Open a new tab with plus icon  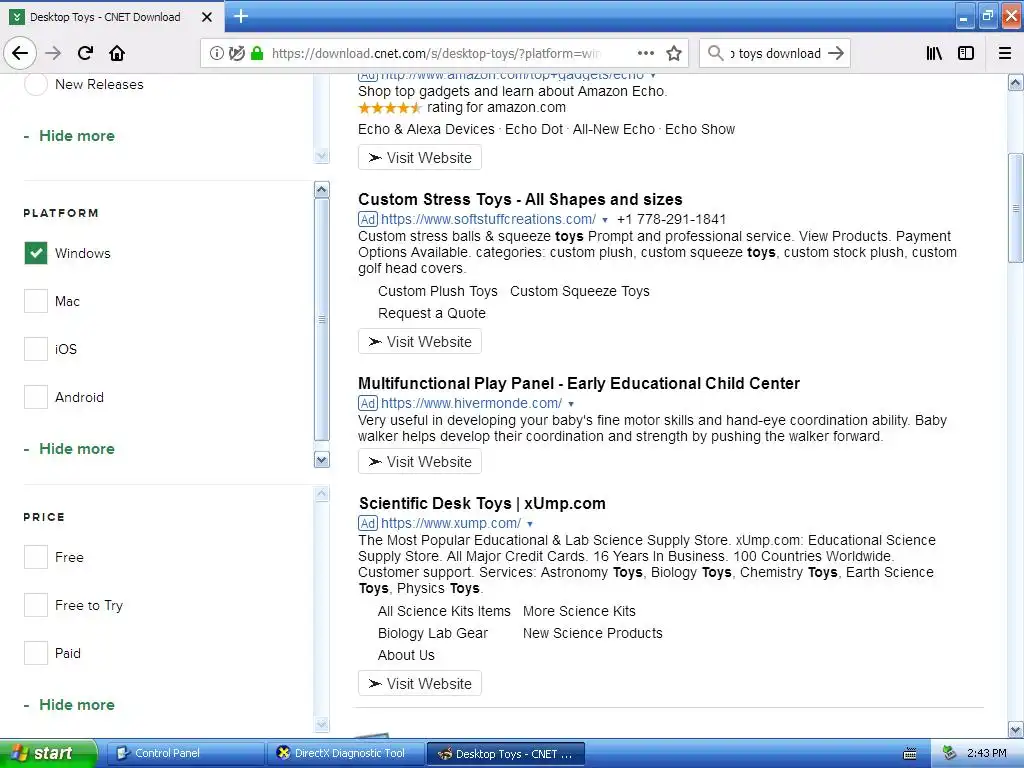click(241, 16)
